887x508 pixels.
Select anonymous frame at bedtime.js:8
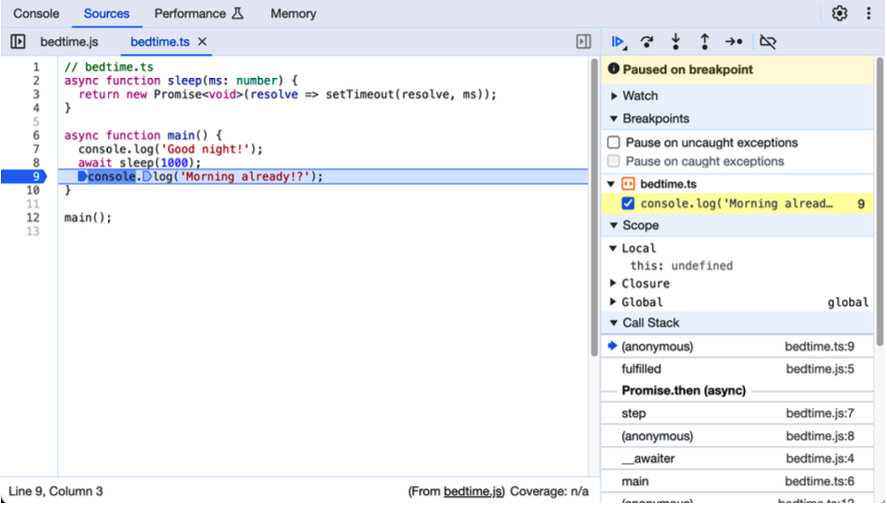pos(737,436)
